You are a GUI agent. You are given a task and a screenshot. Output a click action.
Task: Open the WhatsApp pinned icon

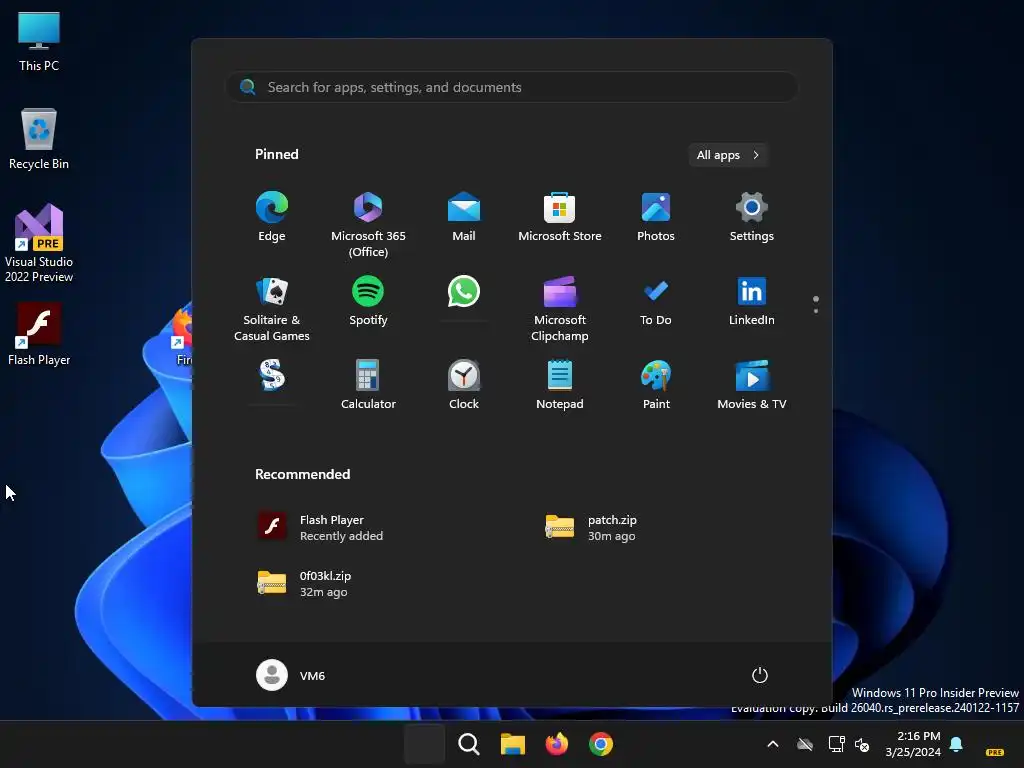point(464,292)
